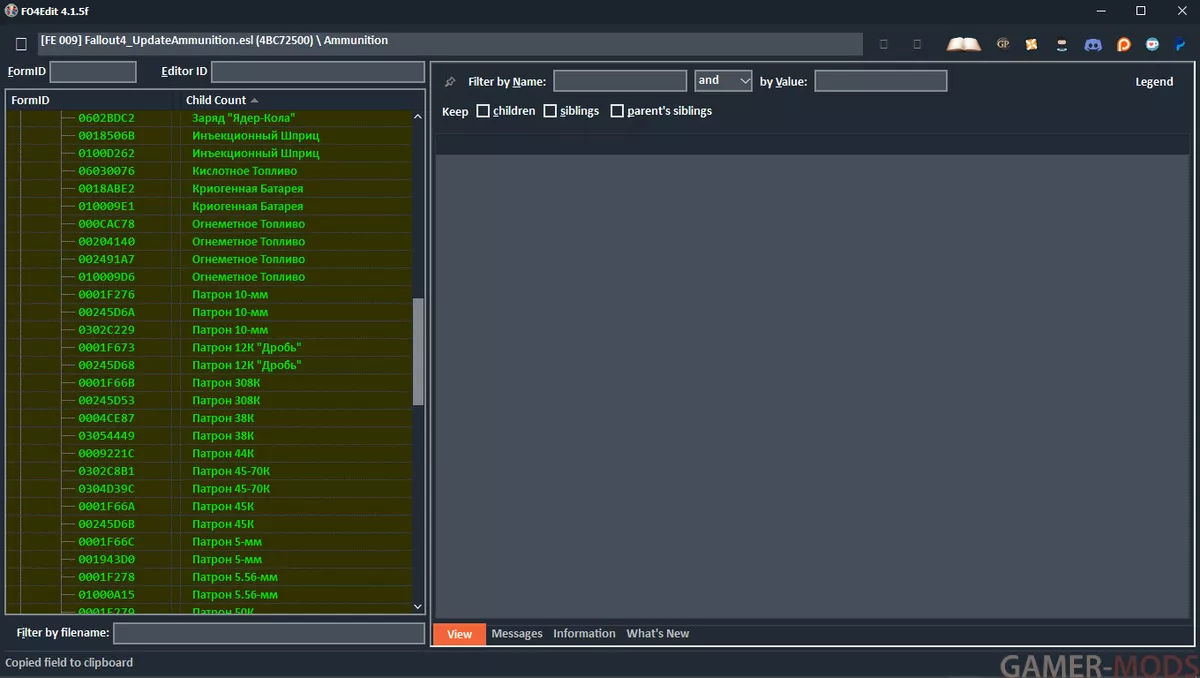The height and width of the screenshot is (678, 1200).
Task: Open the PayPal icon
Action: coord(1181,44)
